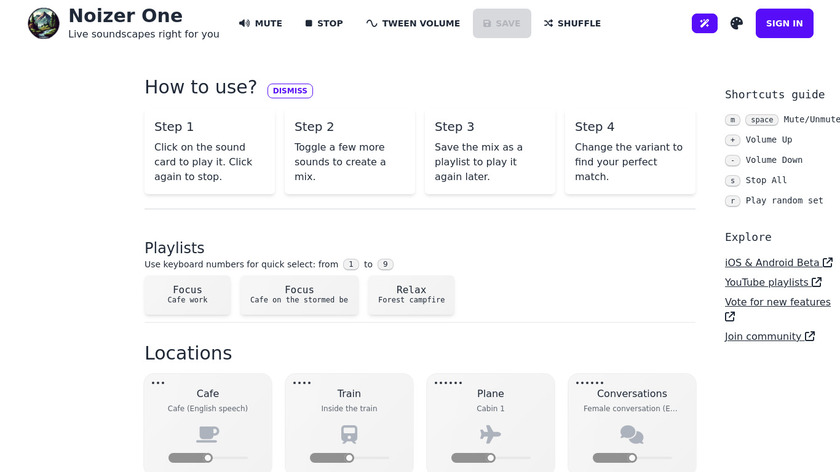
Task: Click the Step 2 instruction card
Action: (x=350, y=152)
